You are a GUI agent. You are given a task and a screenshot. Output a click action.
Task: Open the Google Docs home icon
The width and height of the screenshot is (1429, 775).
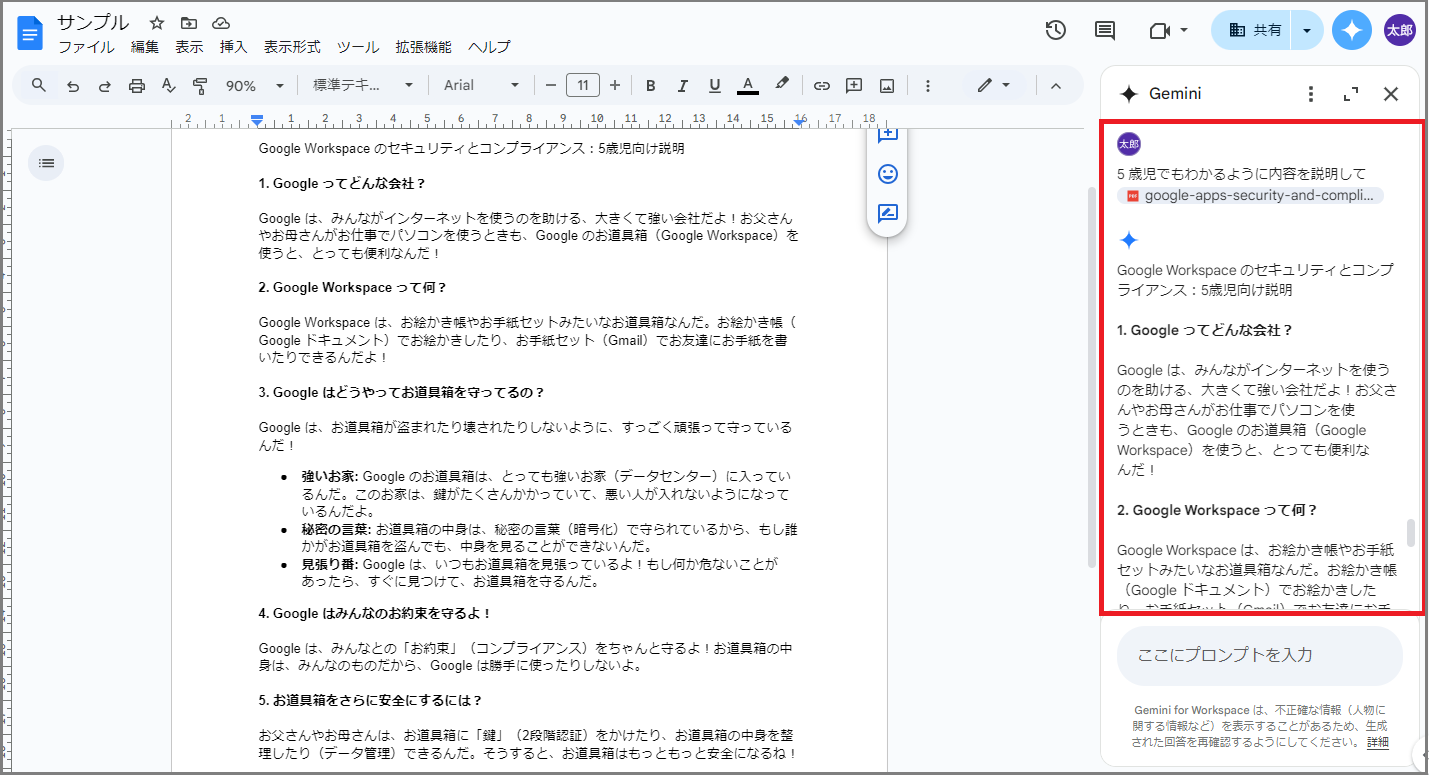(30, 34)
